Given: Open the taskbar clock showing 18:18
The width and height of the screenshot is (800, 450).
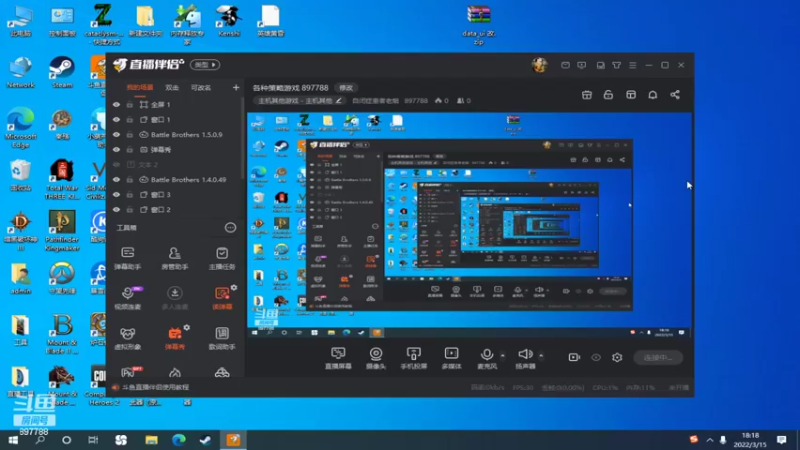Looking at the screenshot, I should click(751, 440).
